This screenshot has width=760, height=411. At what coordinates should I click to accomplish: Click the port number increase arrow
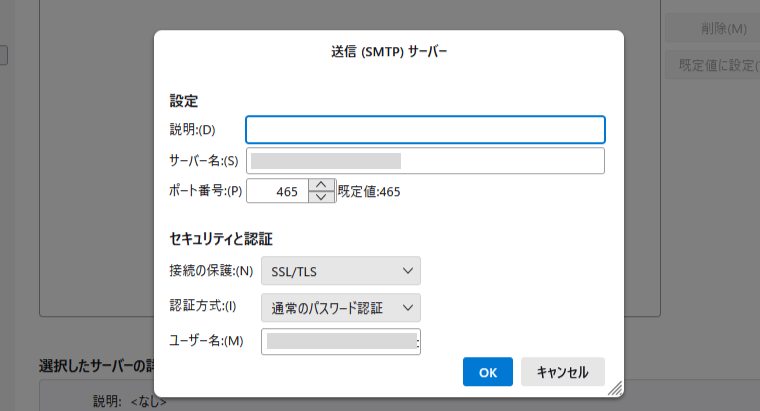pos(320,184)
